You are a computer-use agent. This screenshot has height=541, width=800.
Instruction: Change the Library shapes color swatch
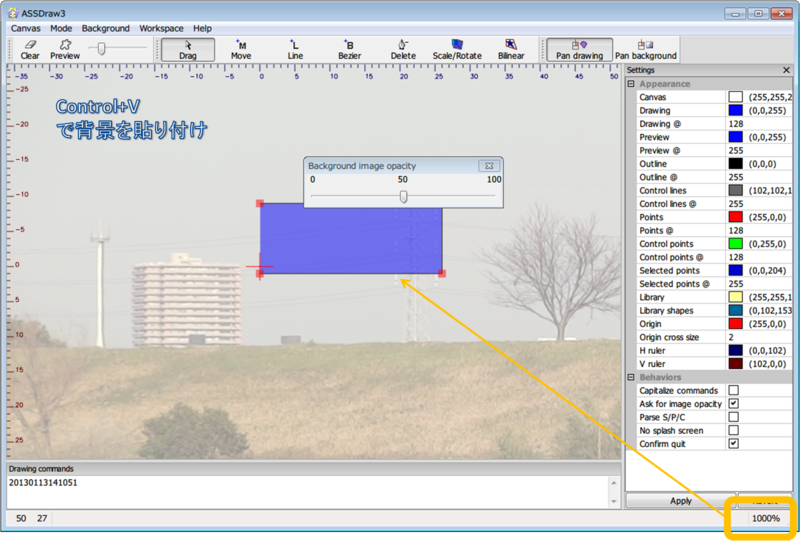735,310
